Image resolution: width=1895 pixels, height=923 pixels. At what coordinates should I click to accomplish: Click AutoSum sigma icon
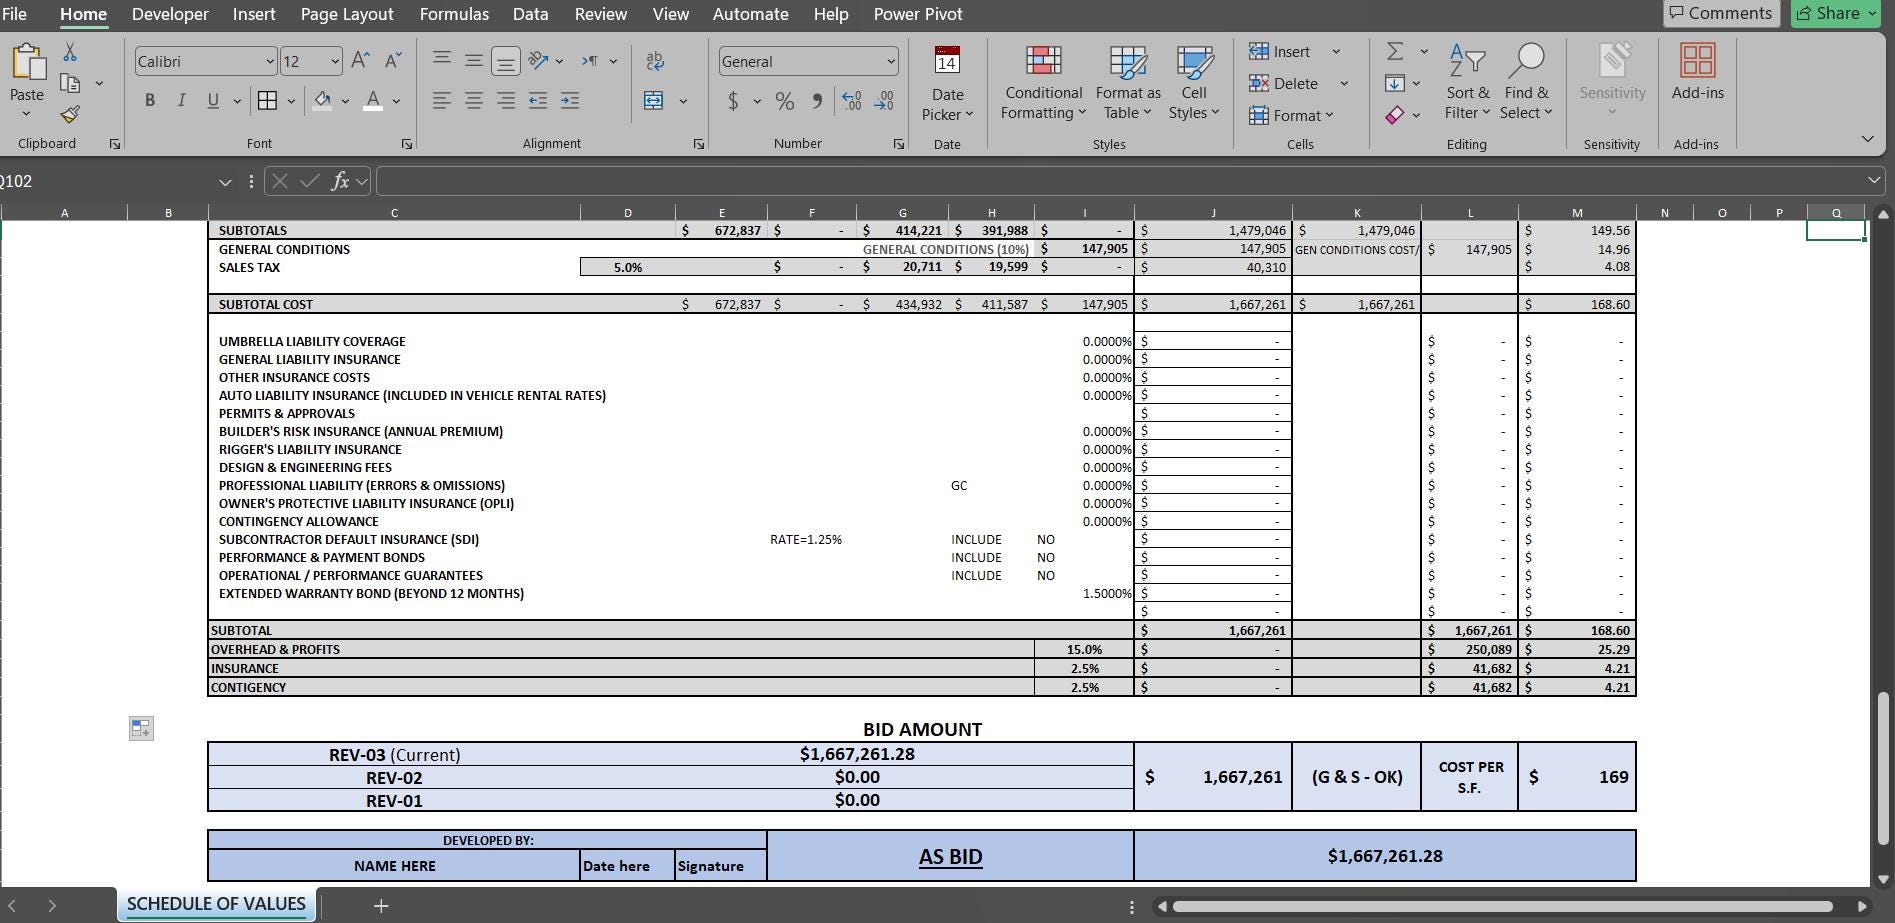point(1395,51)
